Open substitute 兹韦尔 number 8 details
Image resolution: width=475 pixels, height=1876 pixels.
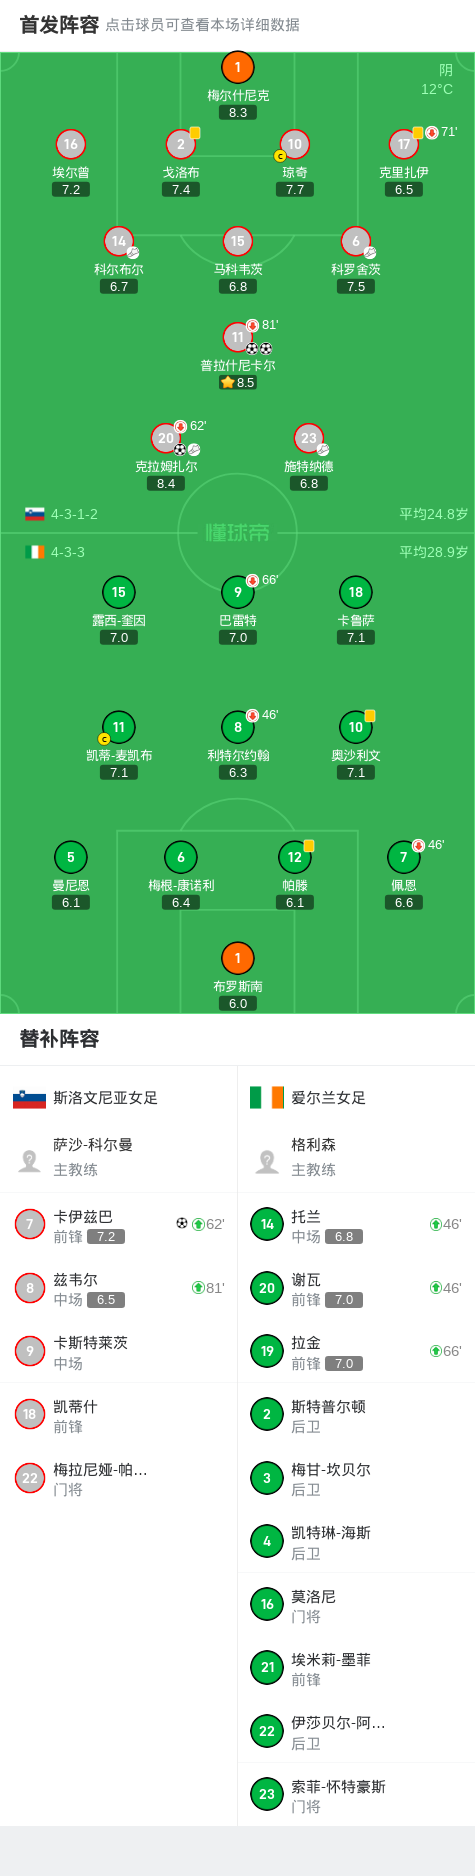click(119, 1288)
